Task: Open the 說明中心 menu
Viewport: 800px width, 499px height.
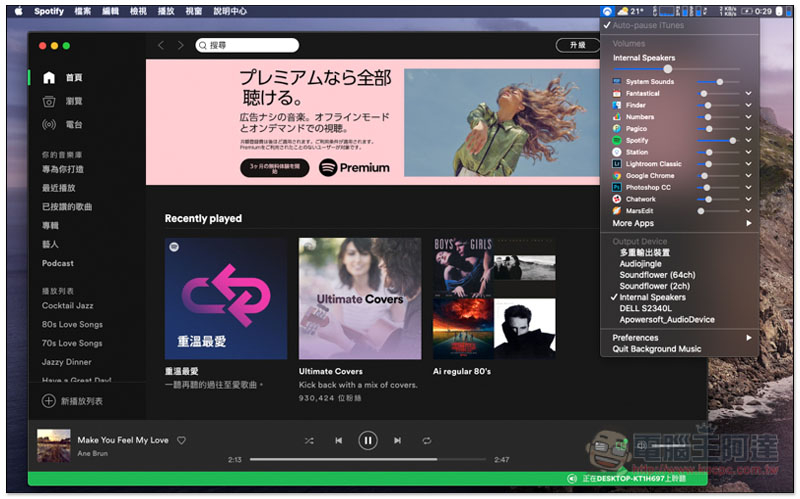Action: tap(230, 11)
